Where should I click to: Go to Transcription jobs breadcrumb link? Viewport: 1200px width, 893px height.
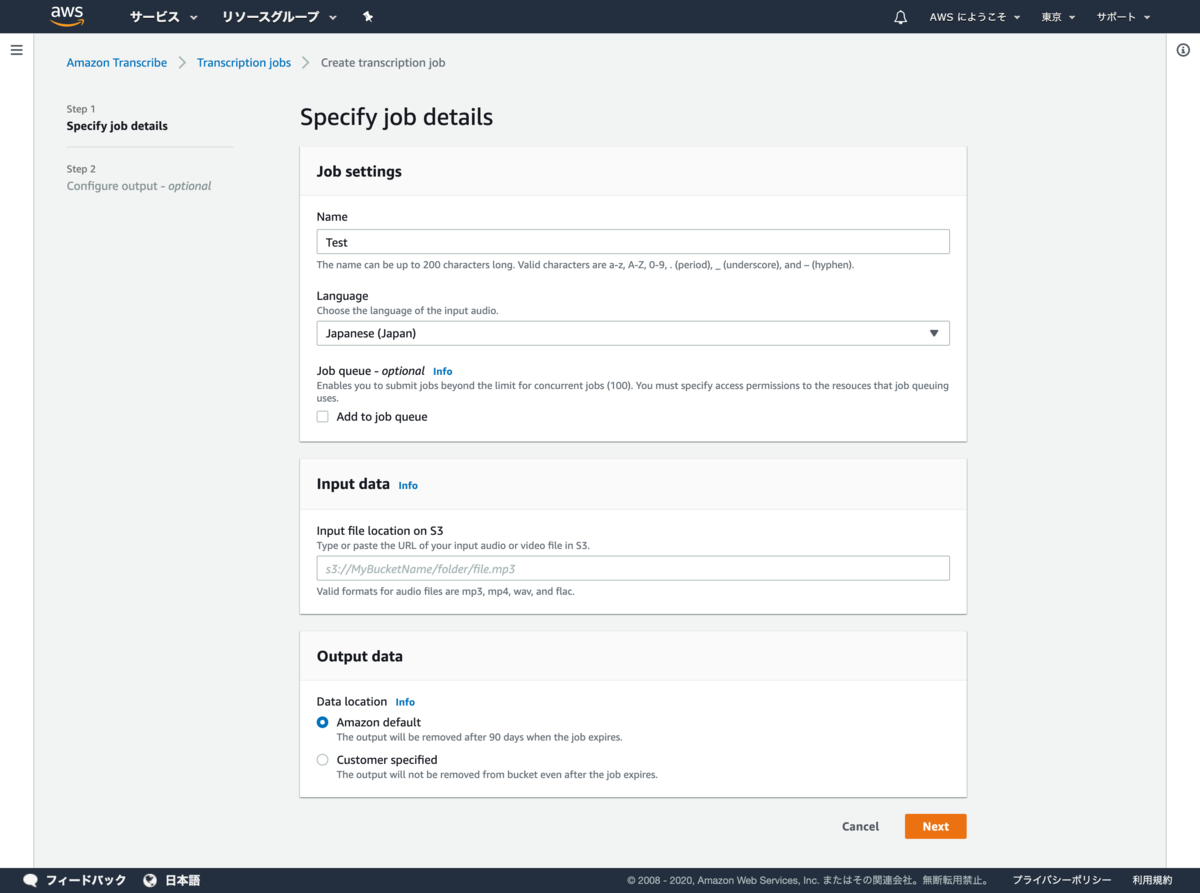[244, 62]
